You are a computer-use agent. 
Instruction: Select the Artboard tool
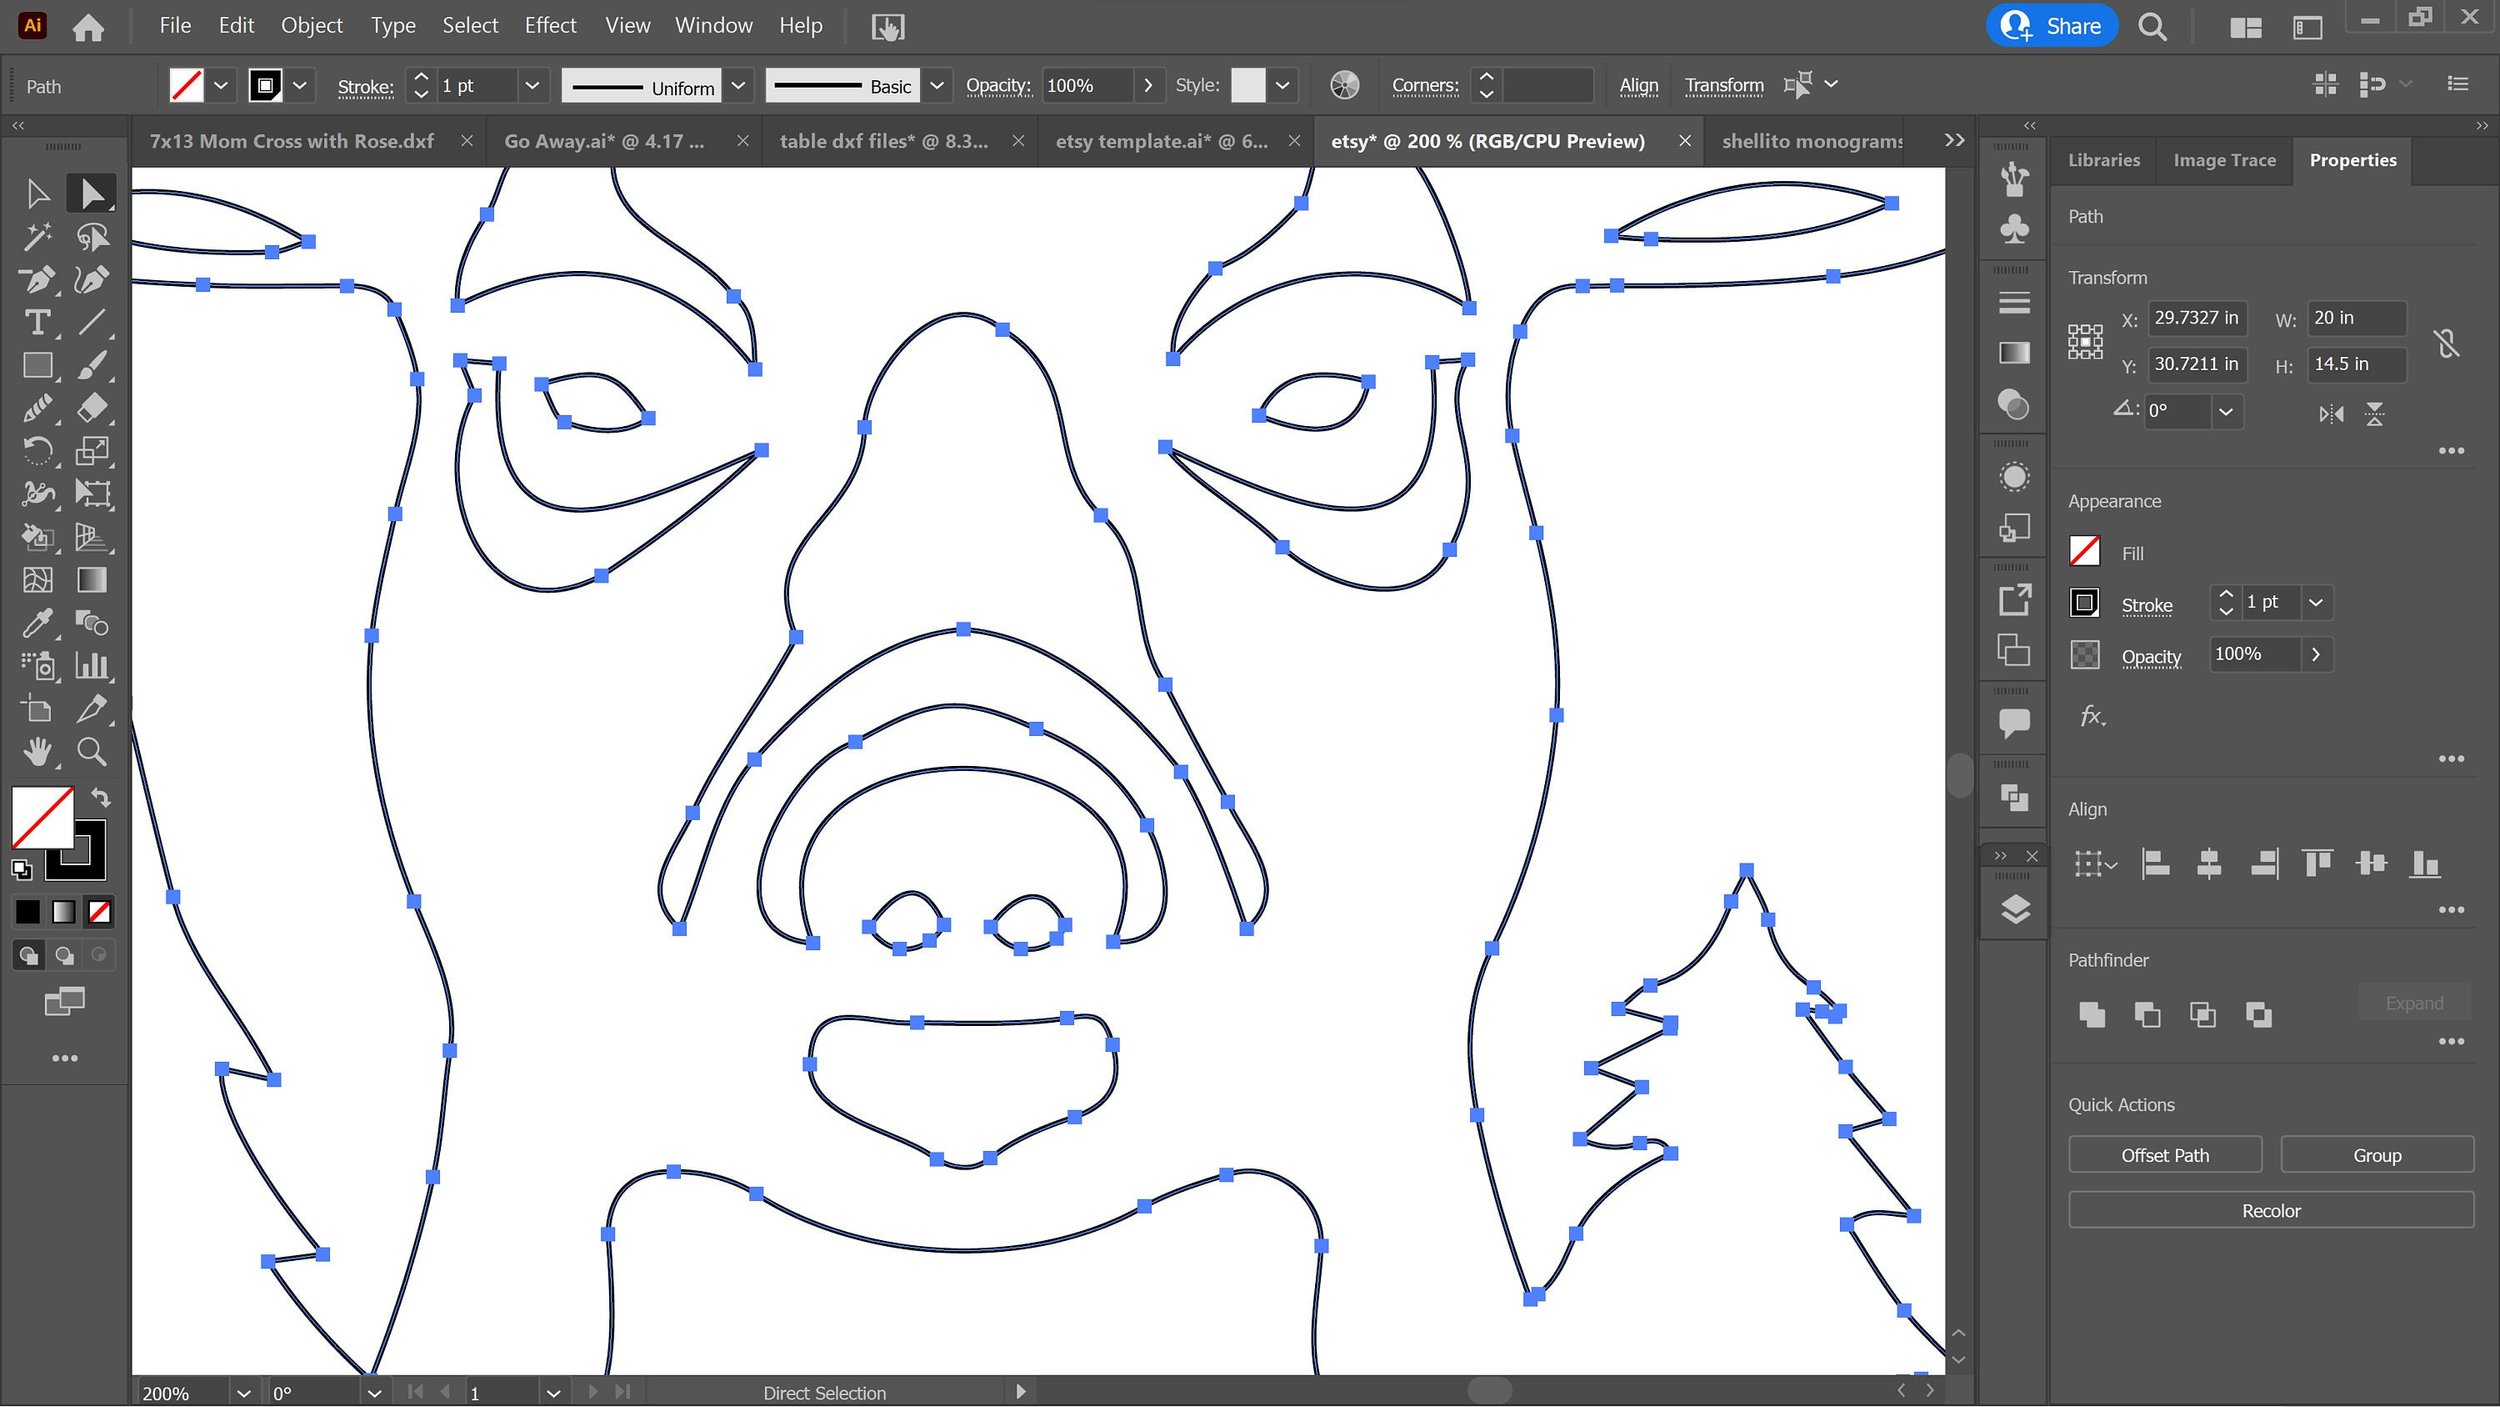[x=37, y=709]
